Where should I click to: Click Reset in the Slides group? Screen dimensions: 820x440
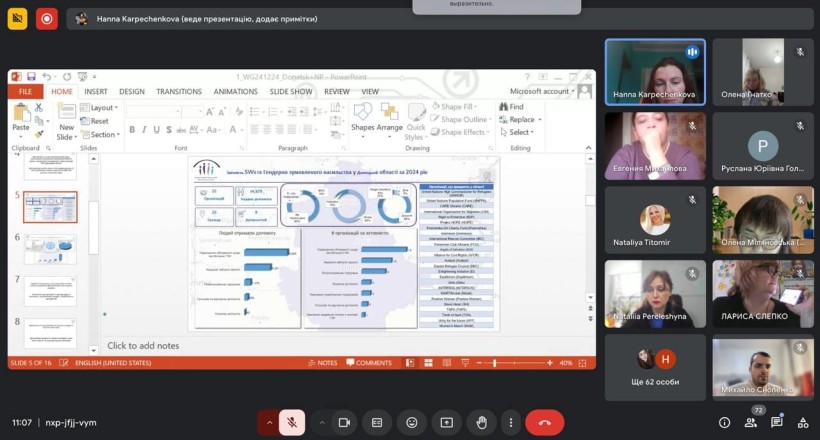point(95,121)
